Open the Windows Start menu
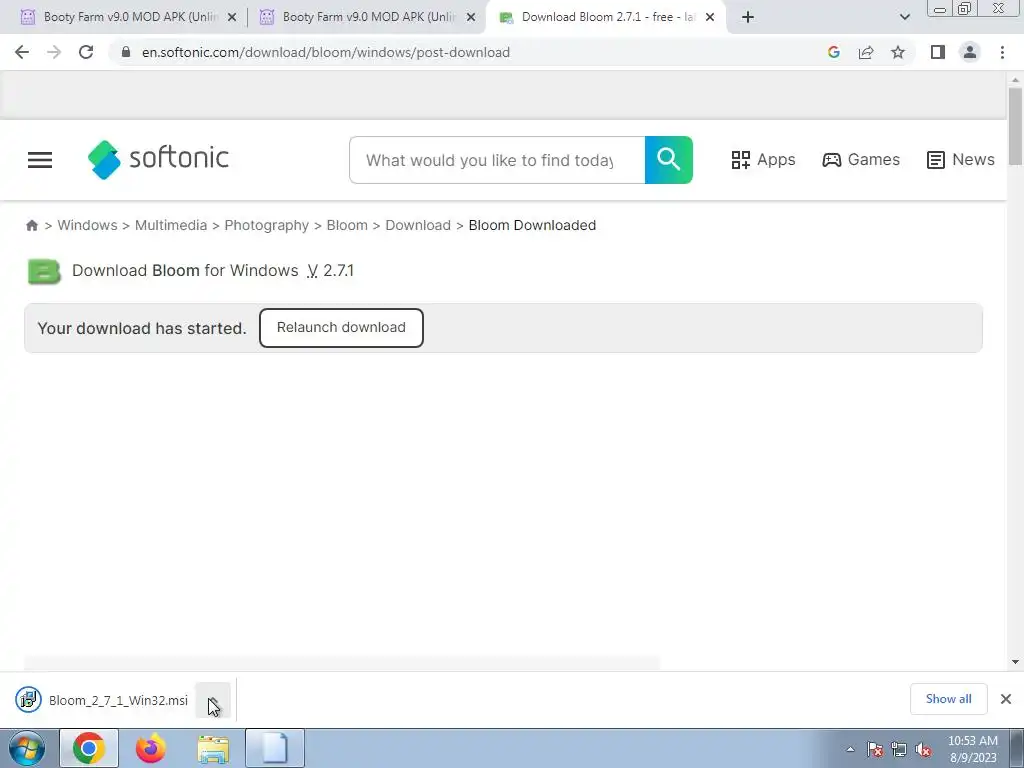 point(26,748)
